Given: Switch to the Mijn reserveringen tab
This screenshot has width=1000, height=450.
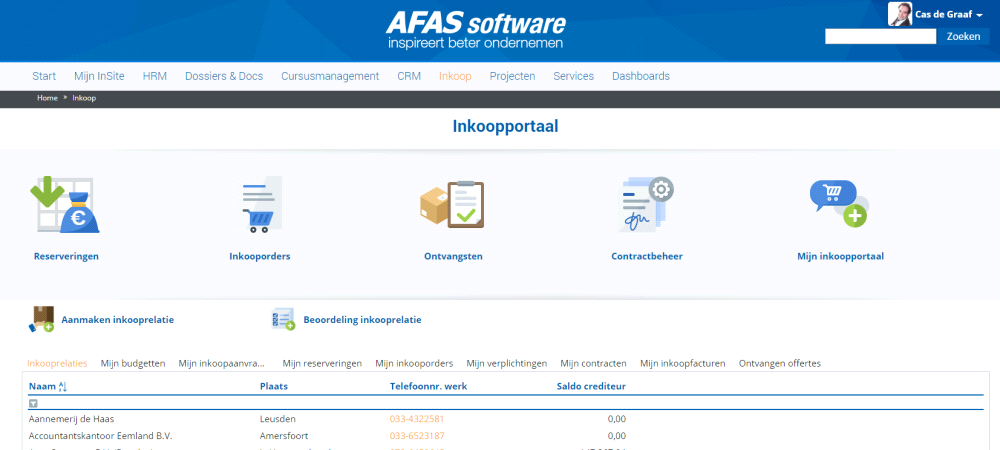Looking at the screenshot, I should (x=322, y=363).
